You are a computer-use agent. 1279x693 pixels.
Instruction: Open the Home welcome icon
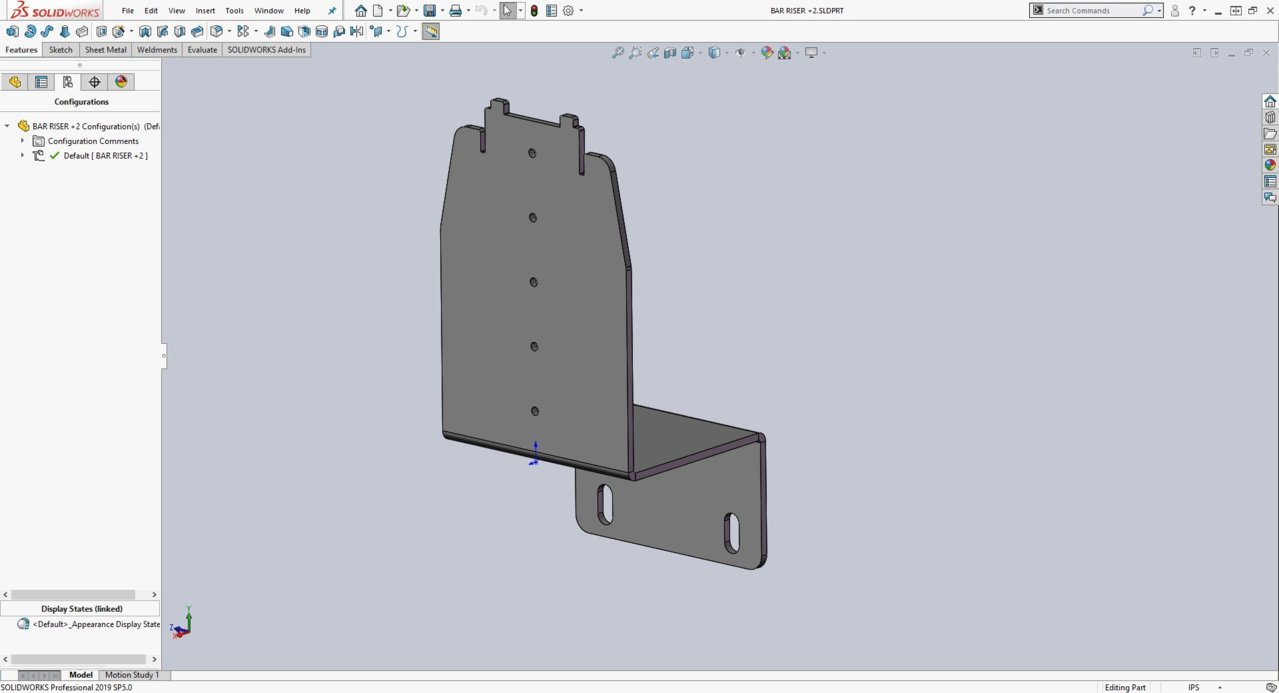(x=361, y=11)
